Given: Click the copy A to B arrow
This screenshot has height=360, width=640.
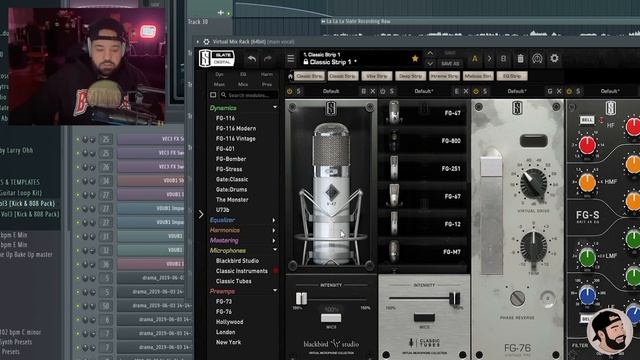Looking at the screenshot, I should click(489, 59).
